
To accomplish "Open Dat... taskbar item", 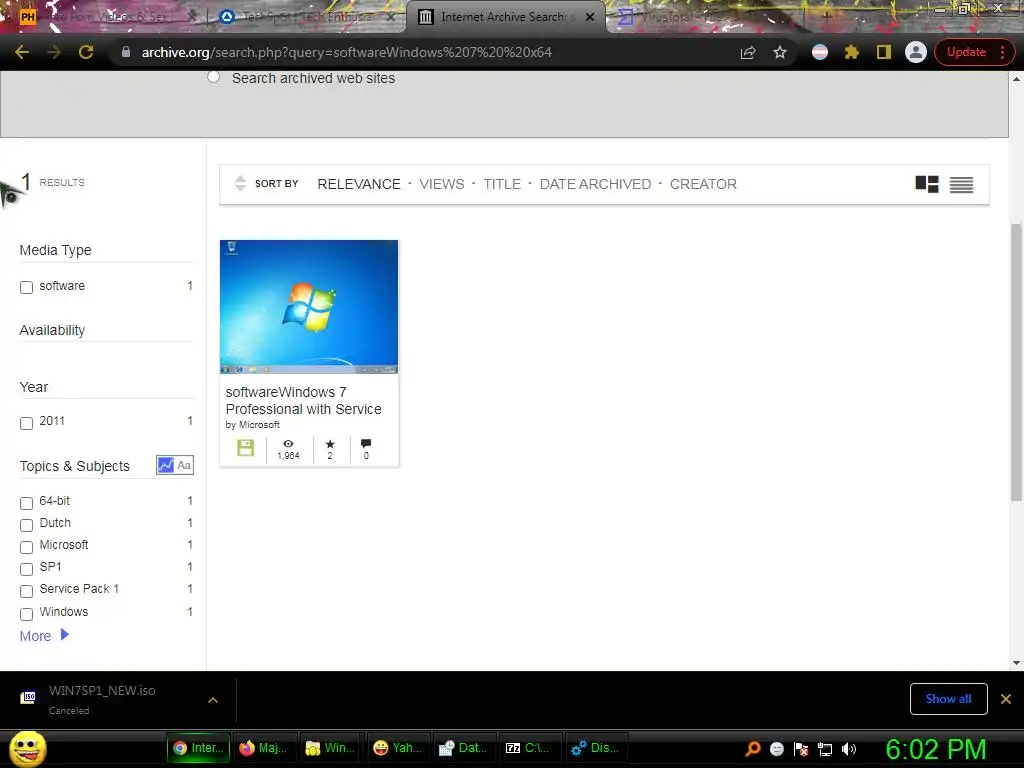I will (463, 748).
